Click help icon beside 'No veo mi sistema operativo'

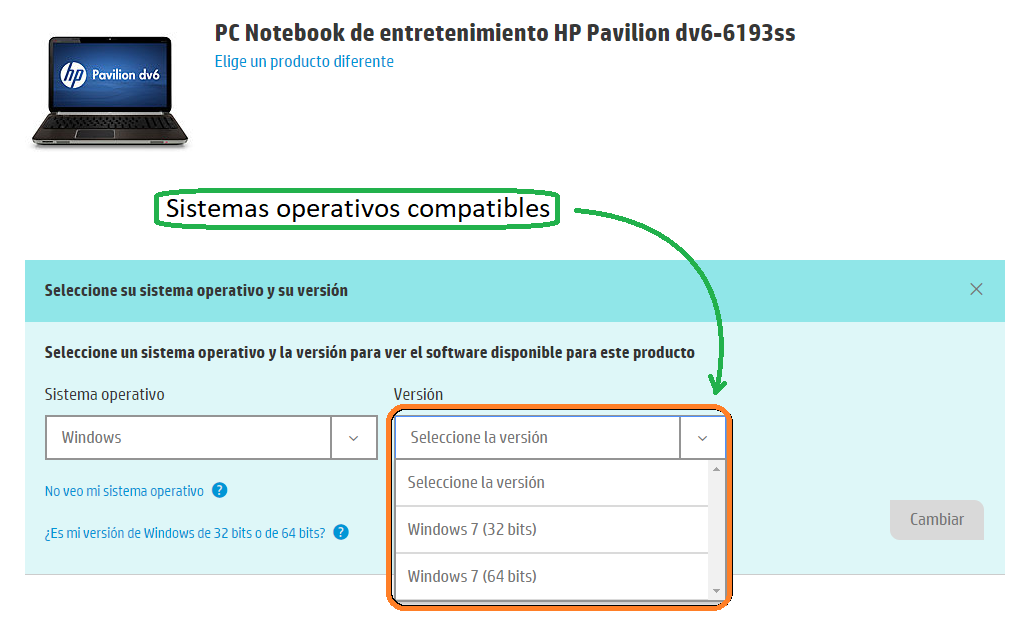219,490
